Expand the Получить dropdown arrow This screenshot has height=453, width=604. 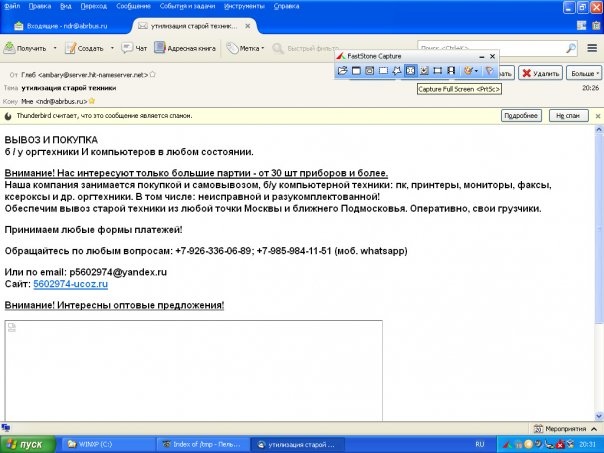pyautogui.click(x=54, y=48)
